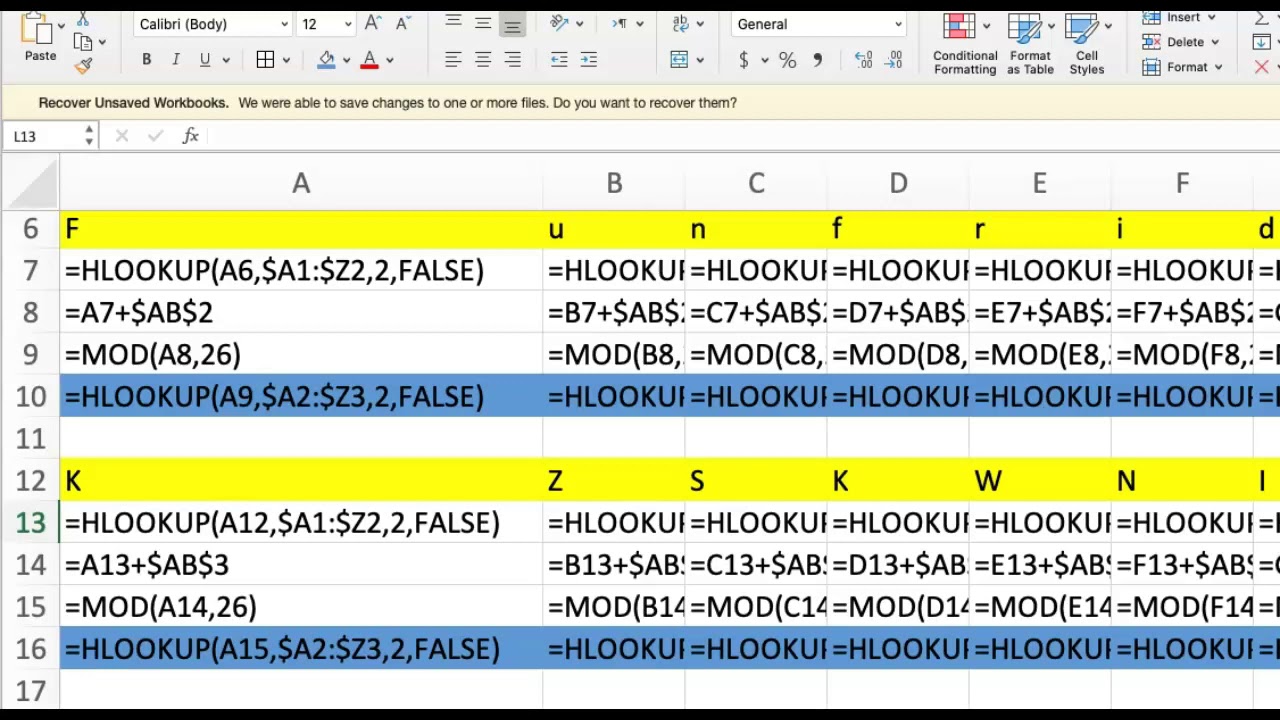Click name box stepper arrows
This screenshot has height=720, width=1280.
coord(89,136)
